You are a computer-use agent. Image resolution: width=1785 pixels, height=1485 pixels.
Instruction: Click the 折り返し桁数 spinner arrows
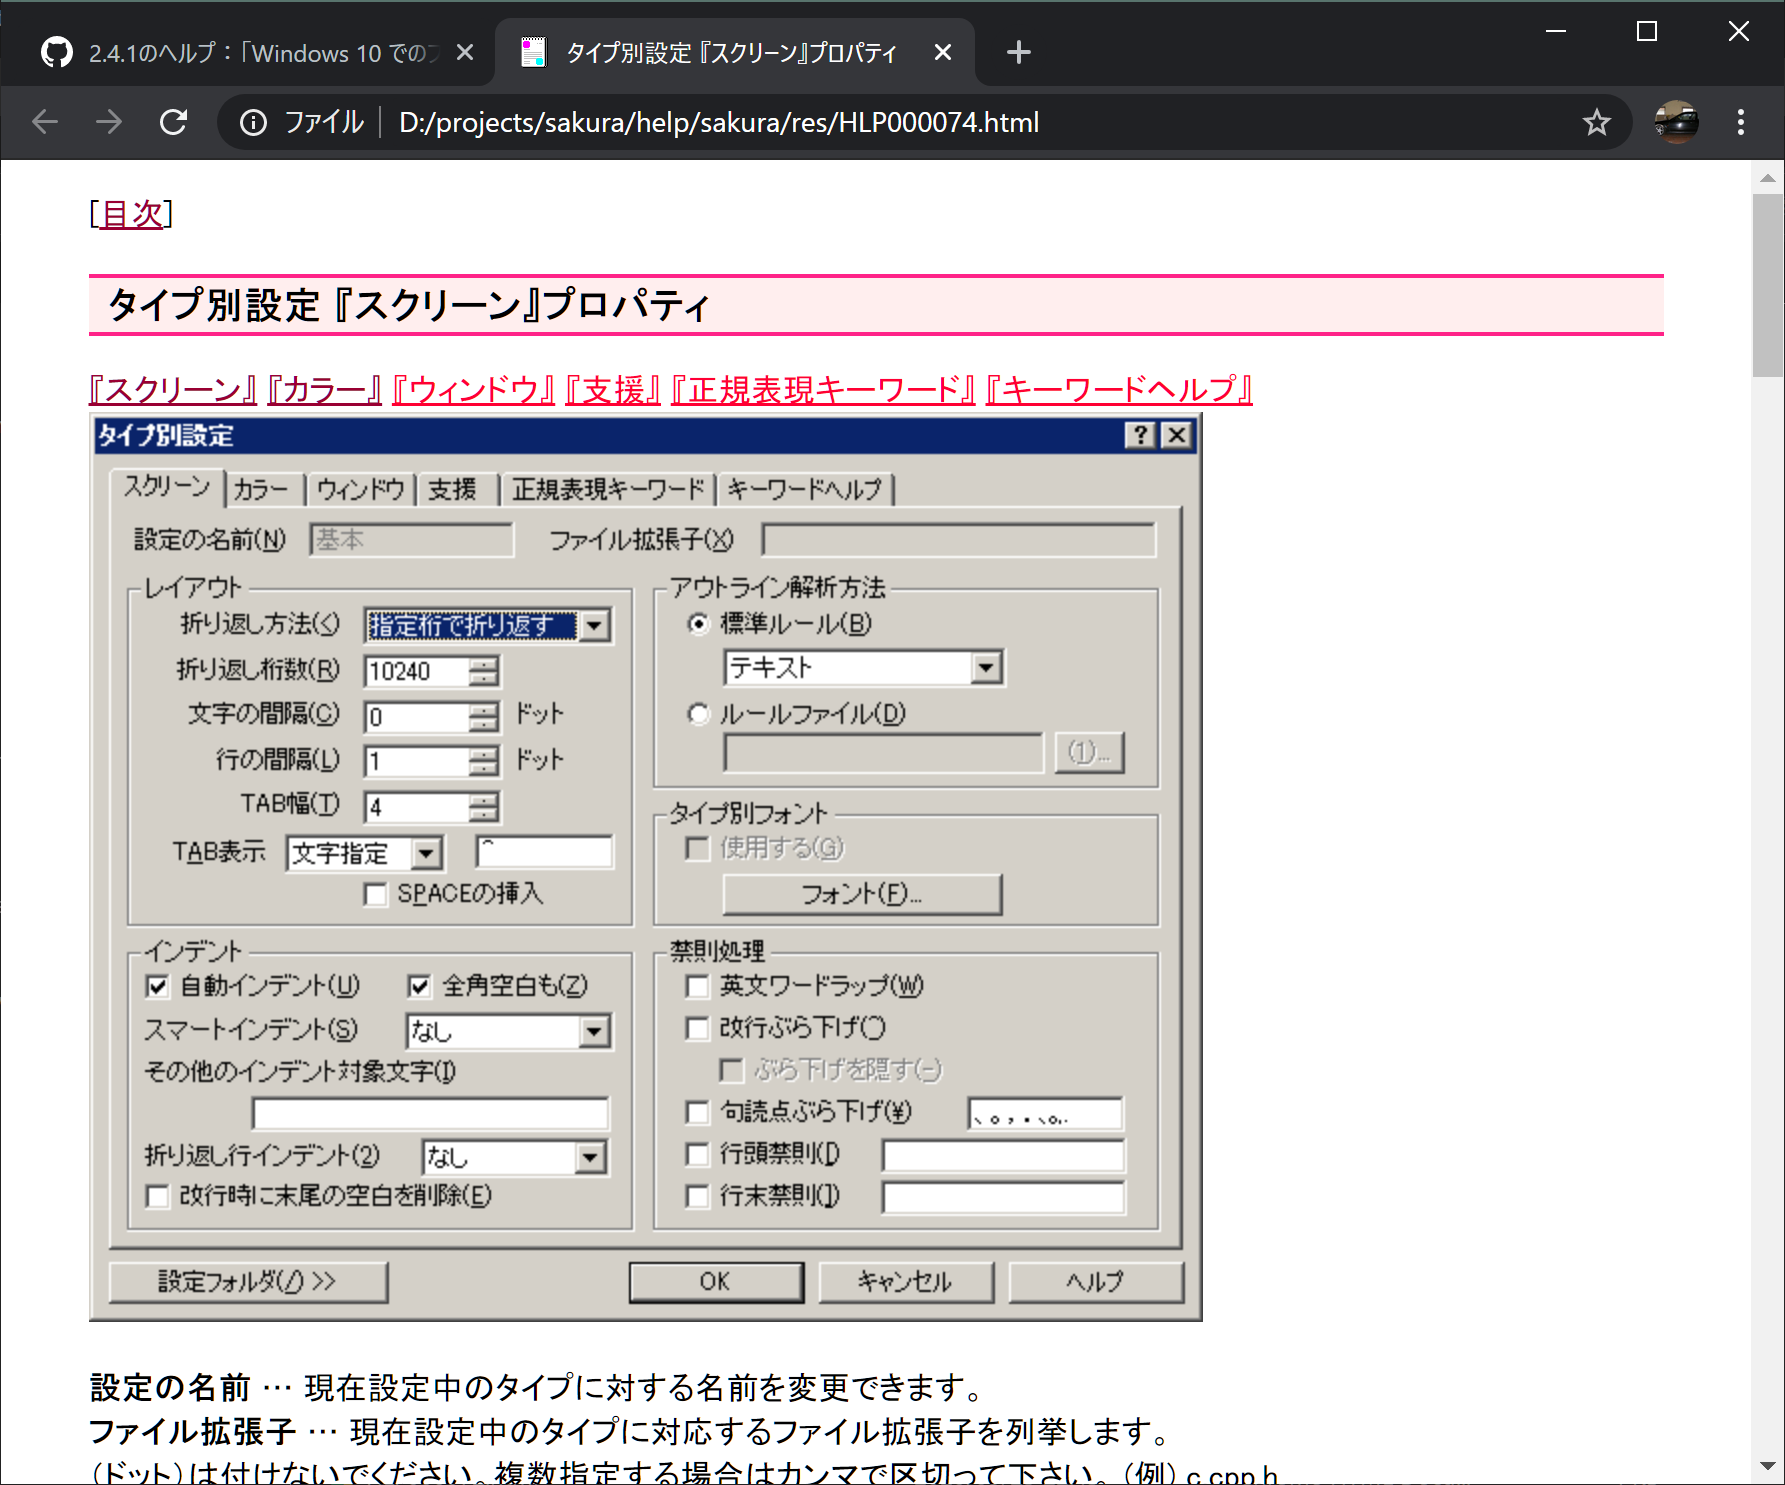(x=483, y=671)
